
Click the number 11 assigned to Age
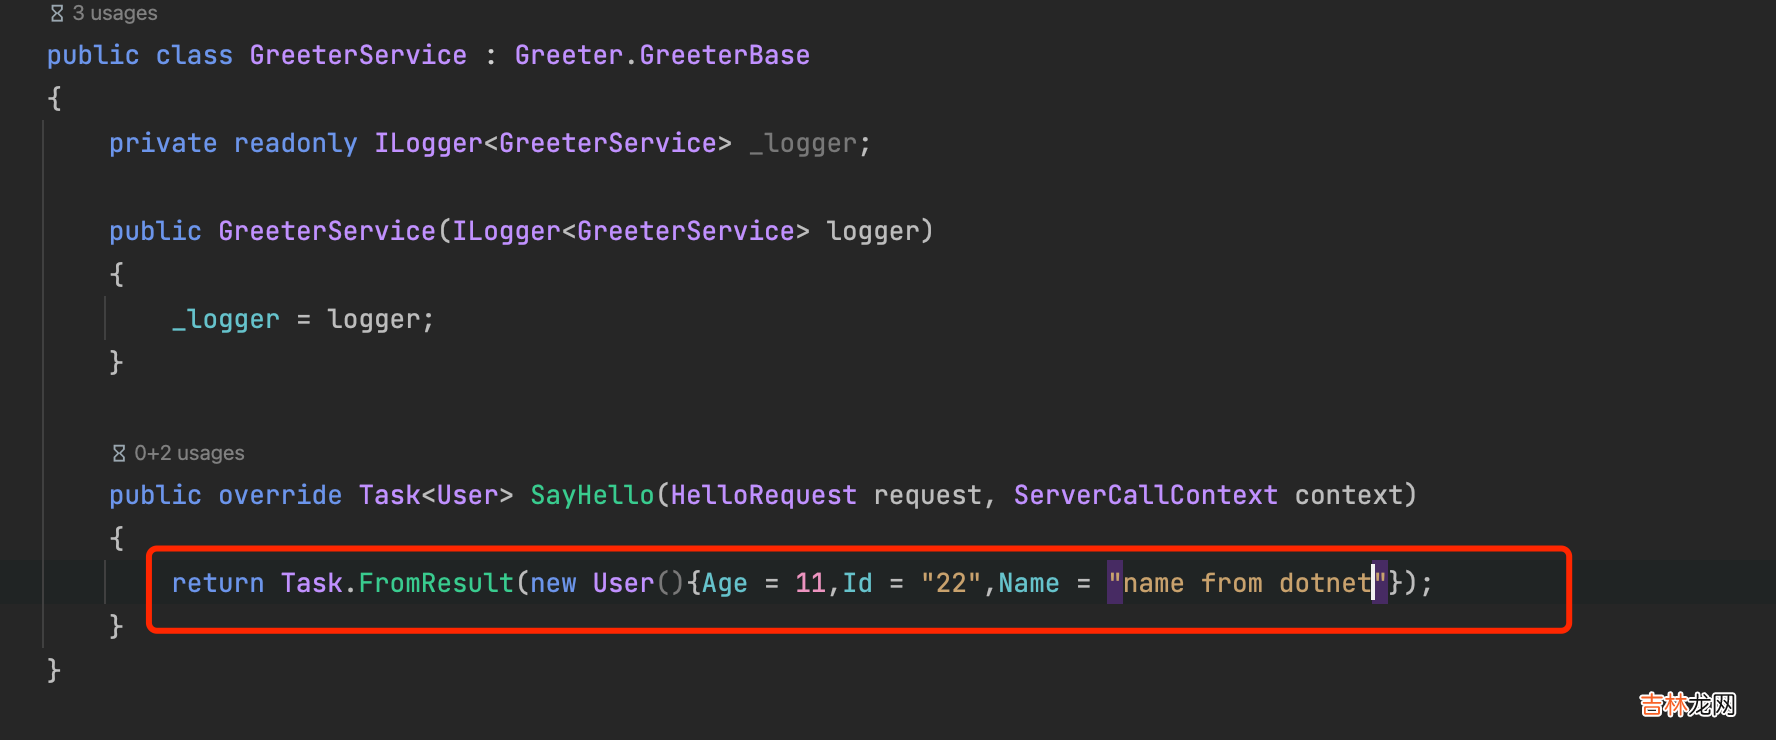click(810, 583)
